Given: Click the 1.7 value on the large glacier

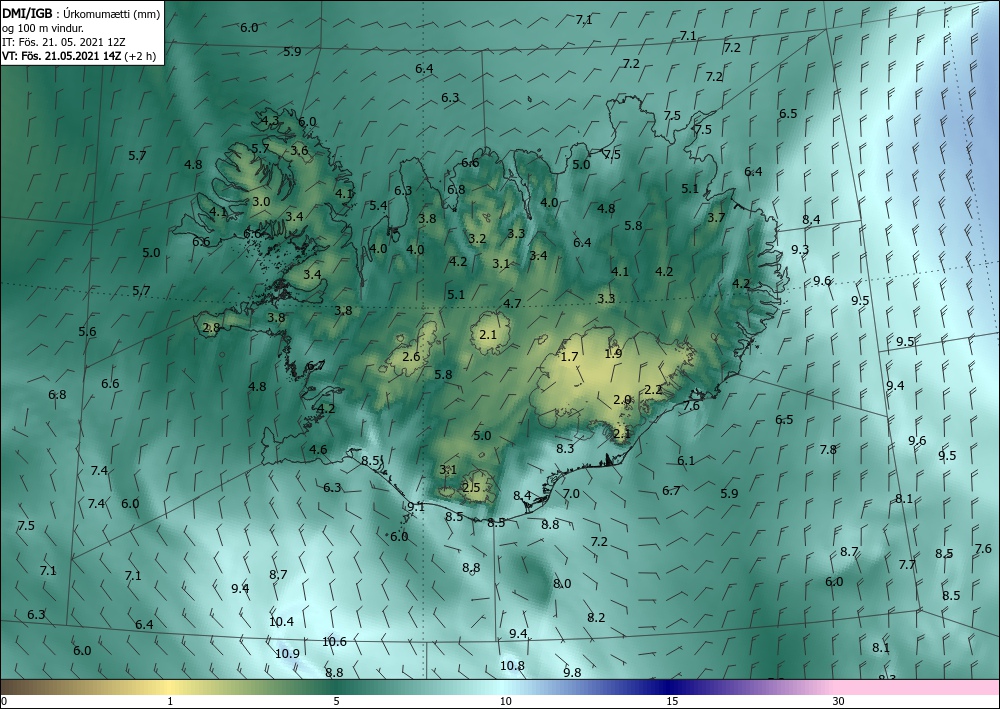Looking at the screenshot, I should tap(569, 356).
